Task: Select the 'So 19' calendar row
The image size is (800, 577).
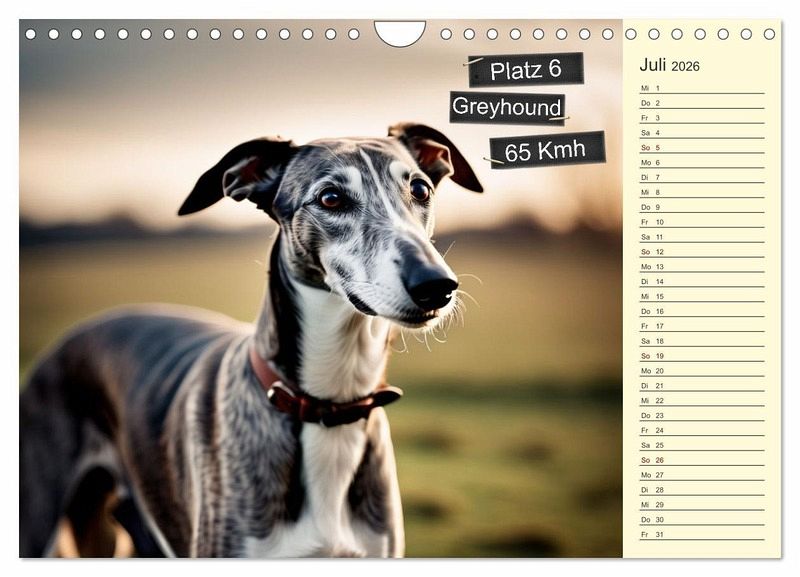Action: tap(702, 356)
